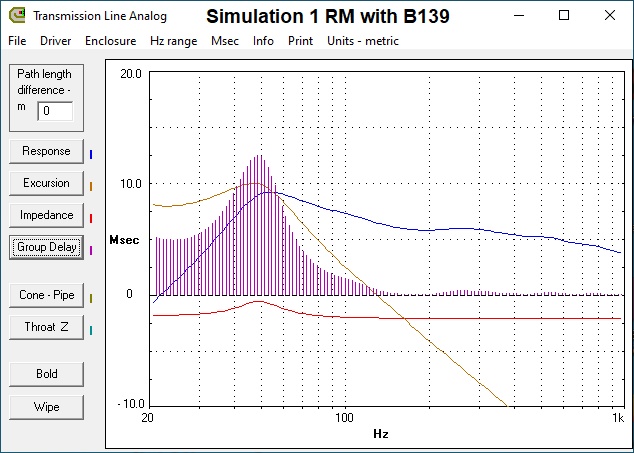Click the orange Excursion color marker
Screen dimensions: 634x453
(x=91, y=186)
